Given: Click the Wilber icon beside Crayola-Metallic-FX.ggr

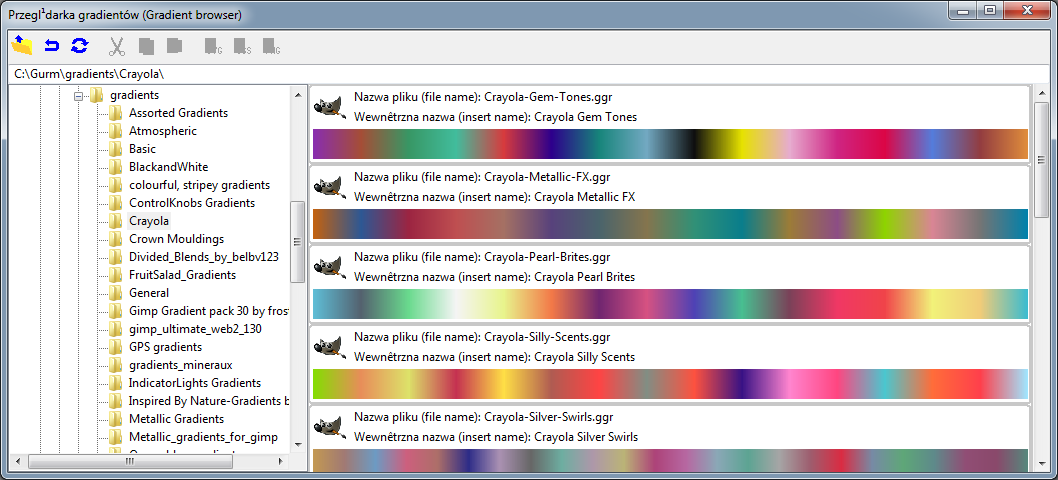Looking at the screenshot, I should tap(330, 187).
